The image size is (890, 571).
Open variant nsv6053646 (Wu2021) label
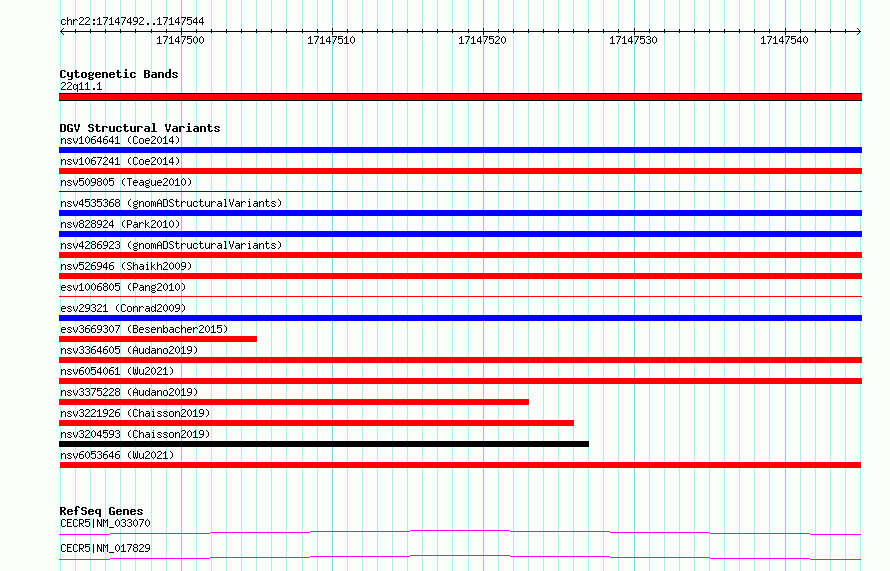[117, 455]
